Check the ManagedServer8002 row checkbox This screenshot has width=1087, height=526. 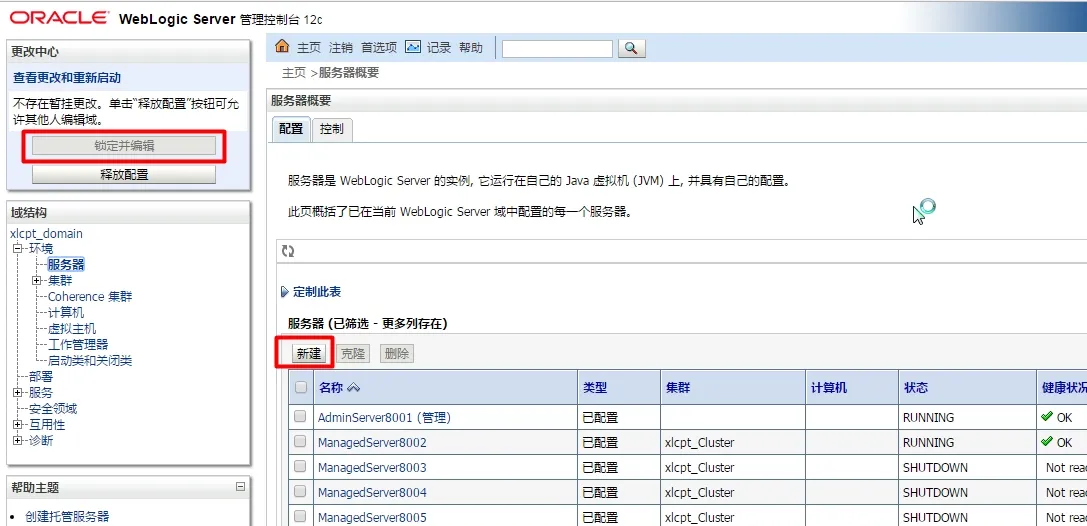pos(299,441)
